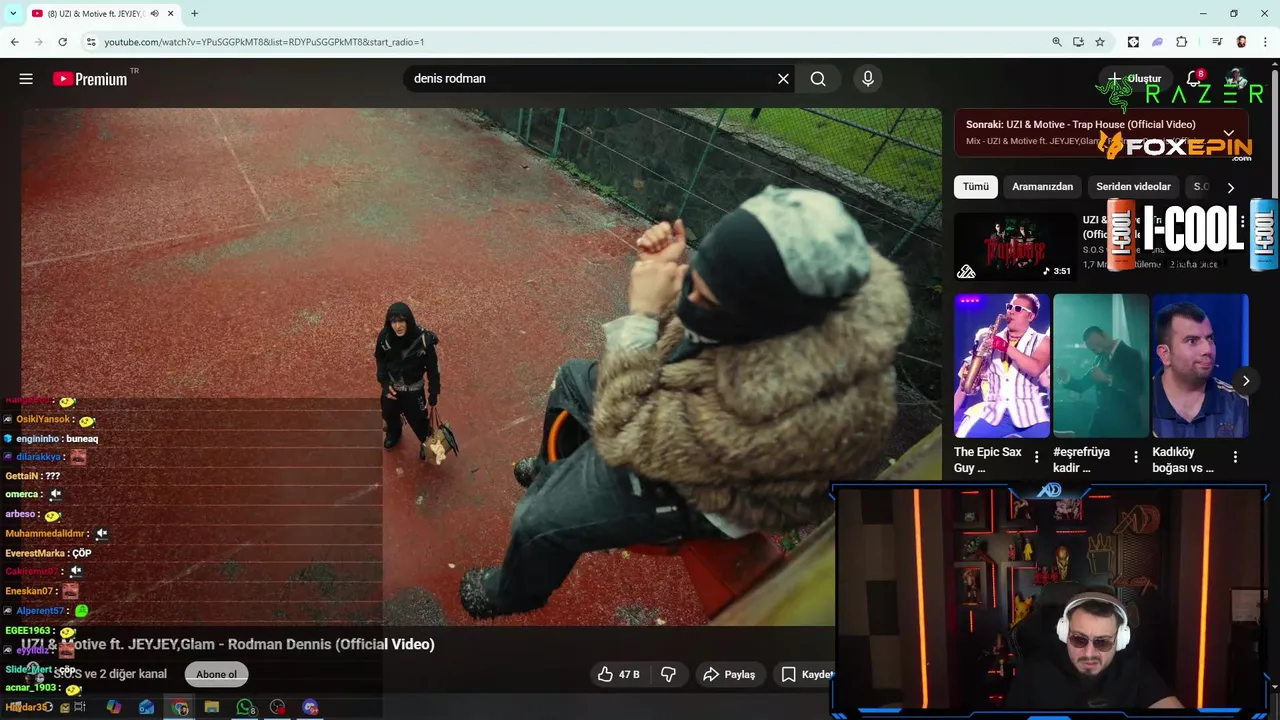Clear the search box with X icon
This screenshot has height=720, width=1280.
(783, 79)
